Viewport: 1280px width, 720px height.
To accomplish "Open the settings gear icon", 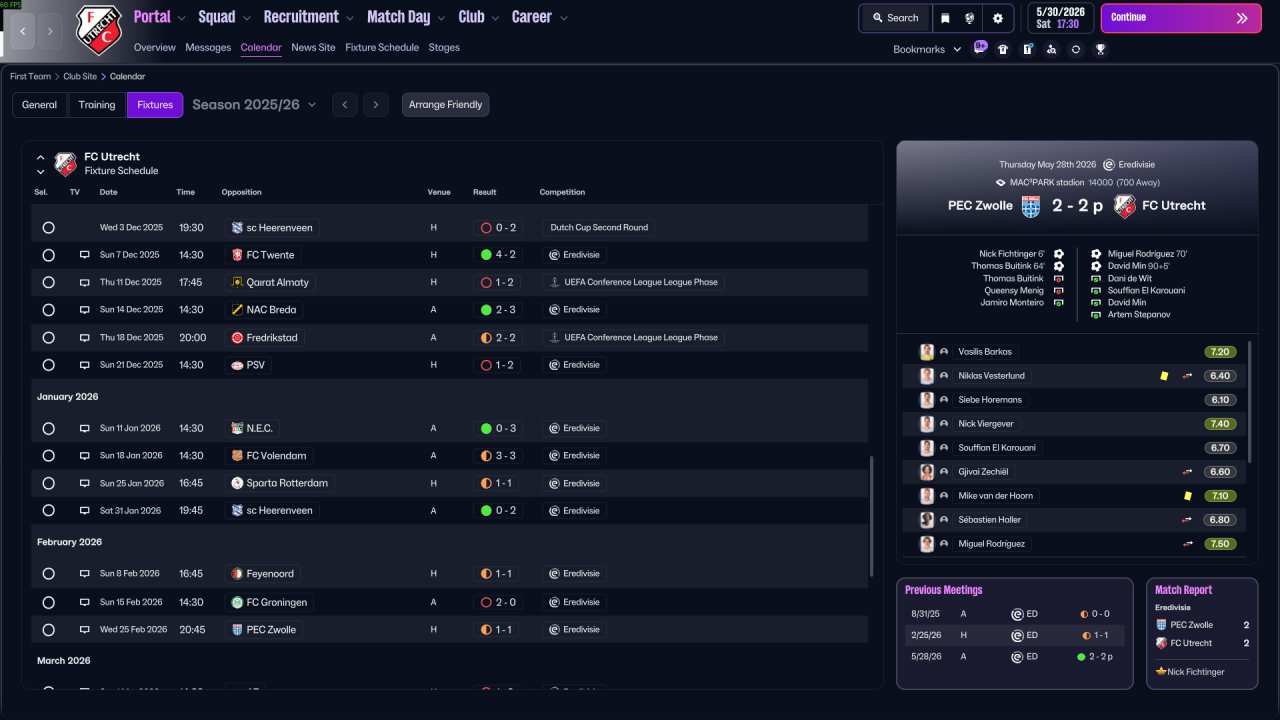I will click(997, 18).
